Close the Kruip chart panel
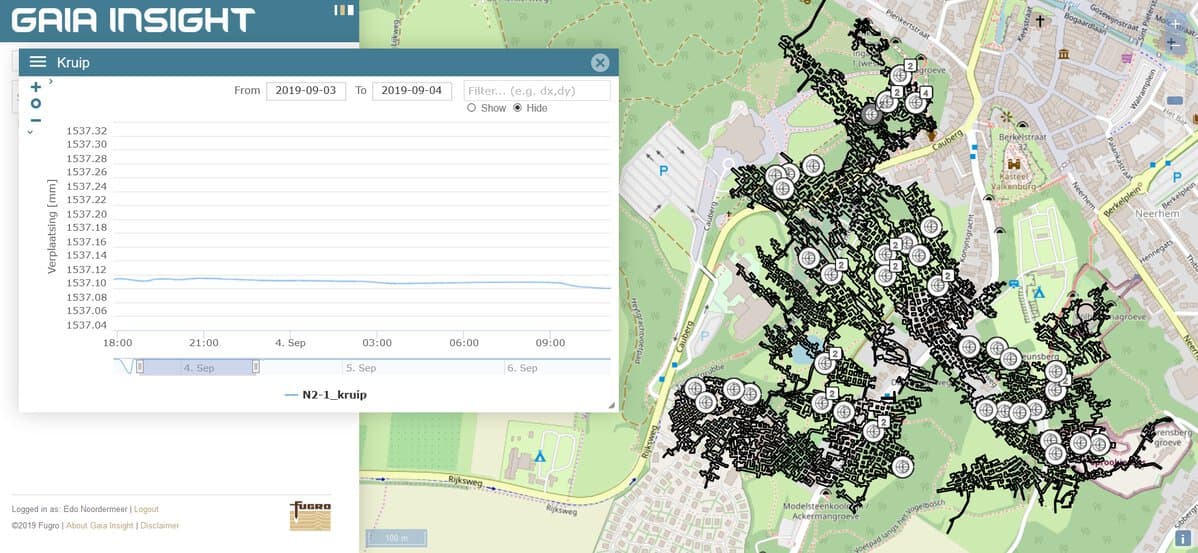This screenshot has width=1198, height=553. (600, 63)
